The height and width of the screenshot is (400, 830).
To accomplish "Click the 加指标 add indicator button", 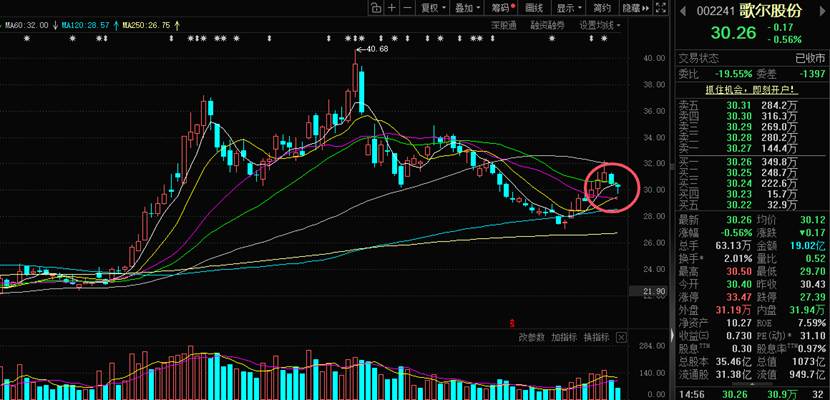I will 564,337.
